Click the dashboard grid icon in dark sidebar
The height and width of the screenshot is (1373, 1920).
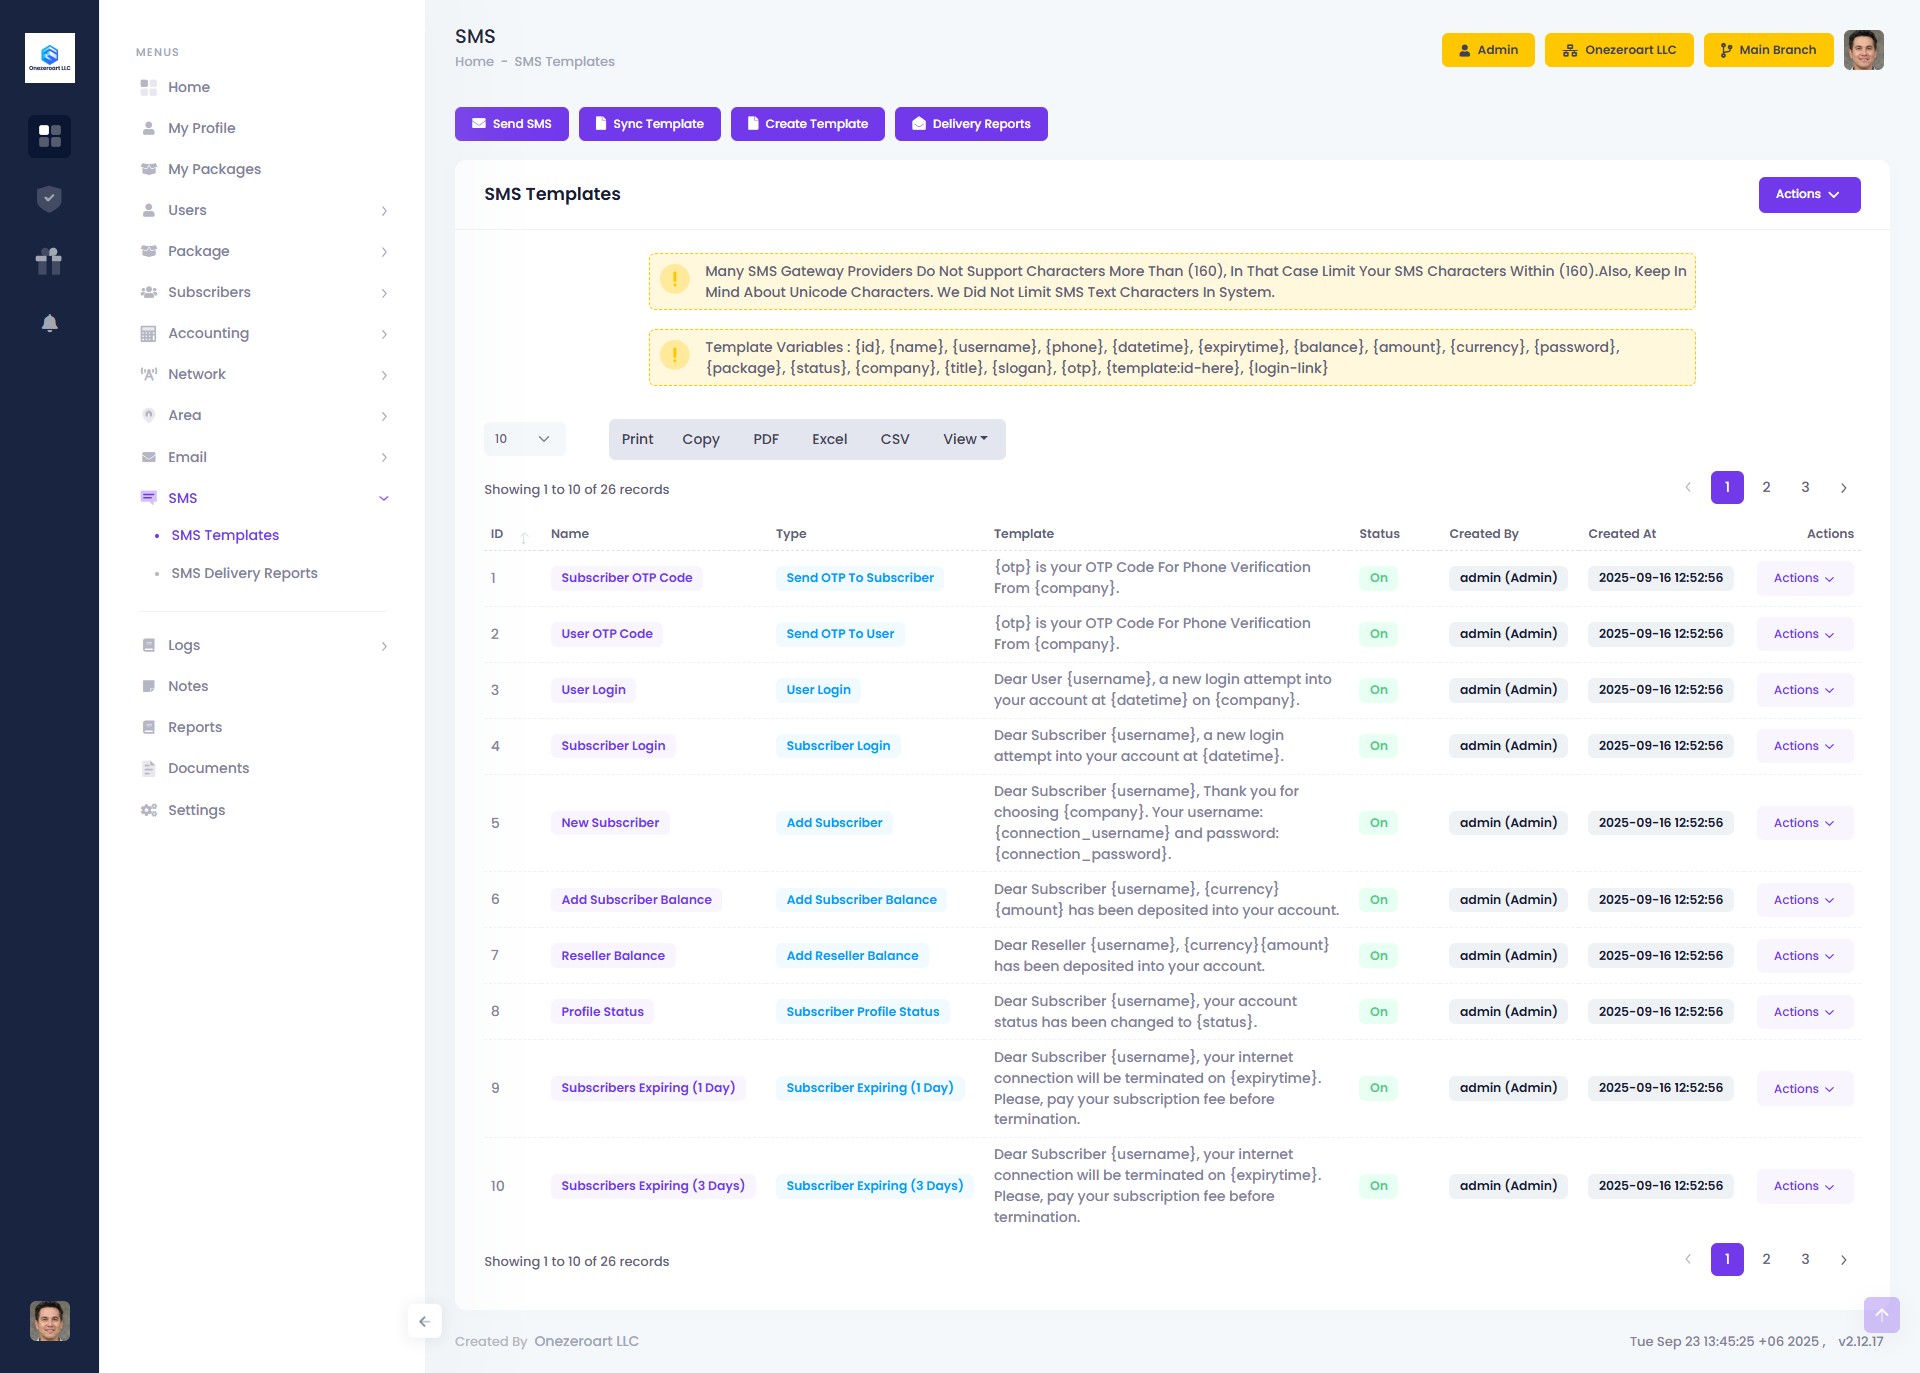pyautogui.click(x=49, y=136)
